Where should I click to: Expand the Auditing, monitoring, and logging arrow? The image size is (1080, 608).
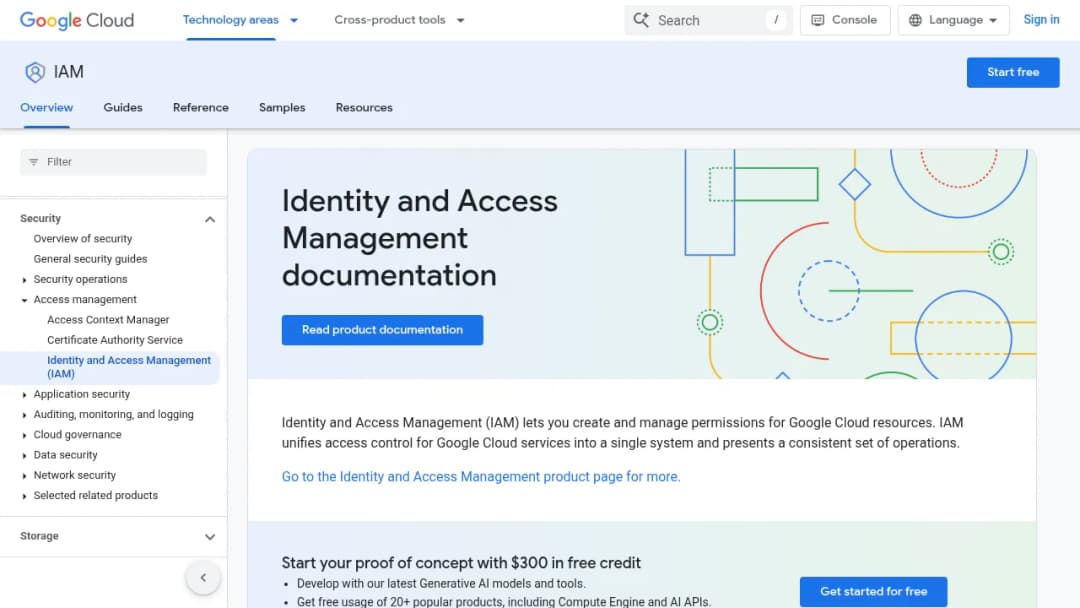point(24,415)
